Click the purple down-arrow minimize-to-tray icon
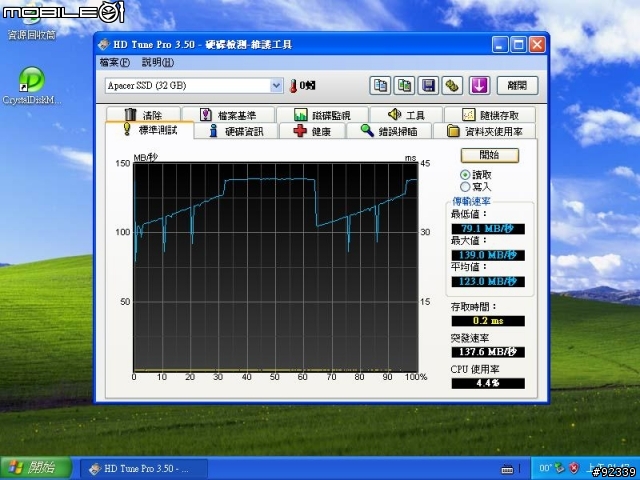The width and height of the screenshot is (640, 480). tap(479, 86)
